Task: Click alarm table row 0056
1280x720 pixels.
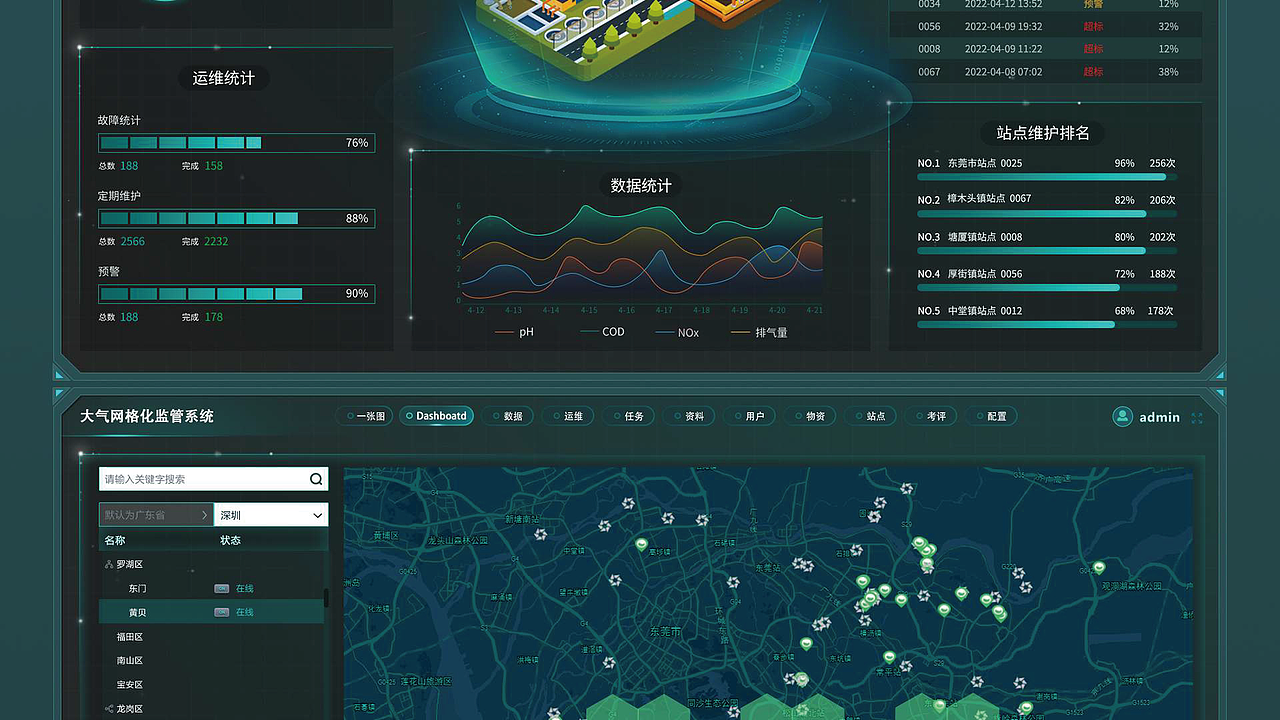Action: 1046,26
